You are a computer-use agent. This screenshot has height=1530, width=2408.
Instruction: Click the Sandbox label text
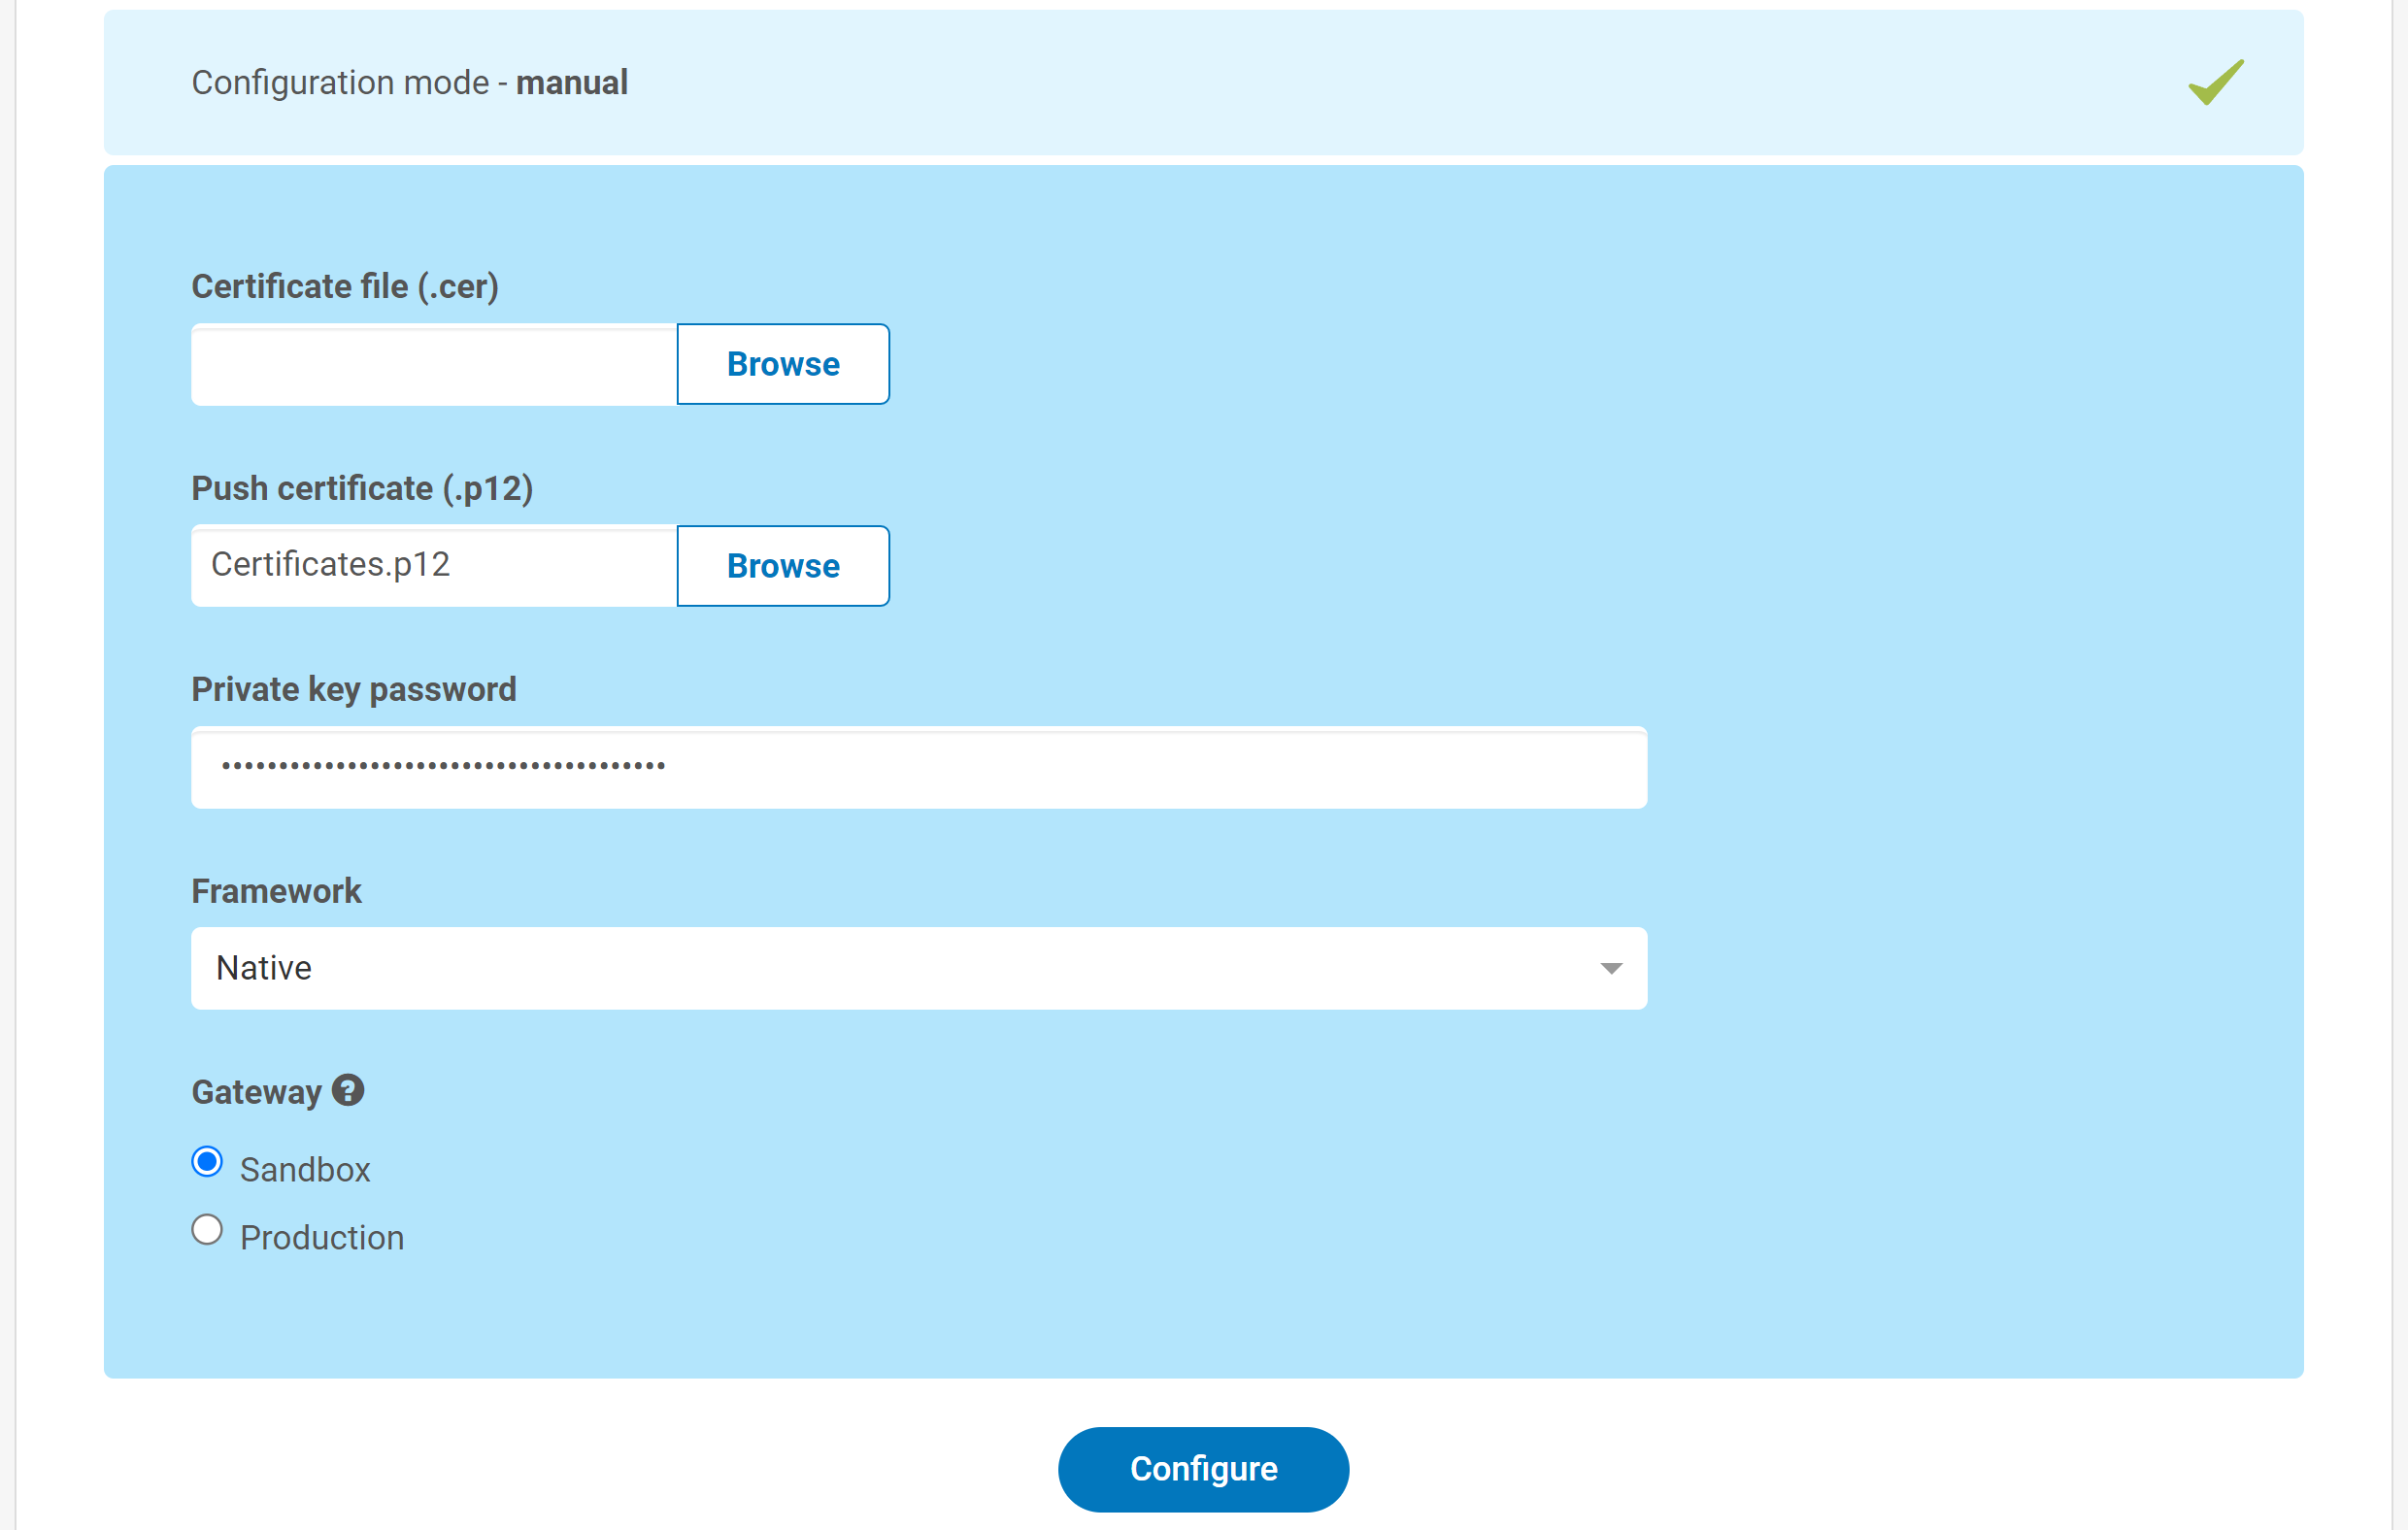[x=305, y=1170]
